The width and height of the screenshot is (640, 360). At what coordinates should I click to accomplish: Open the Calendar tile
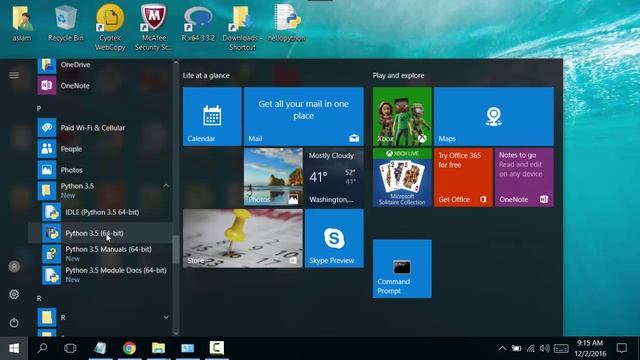[x=212, y=116]
